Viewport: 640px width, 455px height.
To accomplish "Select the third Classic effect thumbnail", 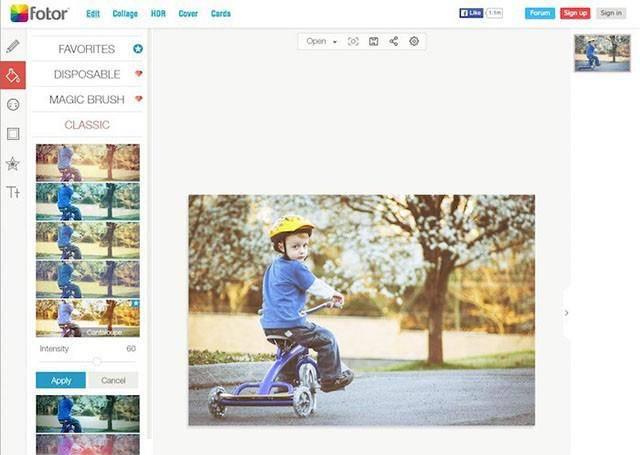I will click(x=88, y=241).
